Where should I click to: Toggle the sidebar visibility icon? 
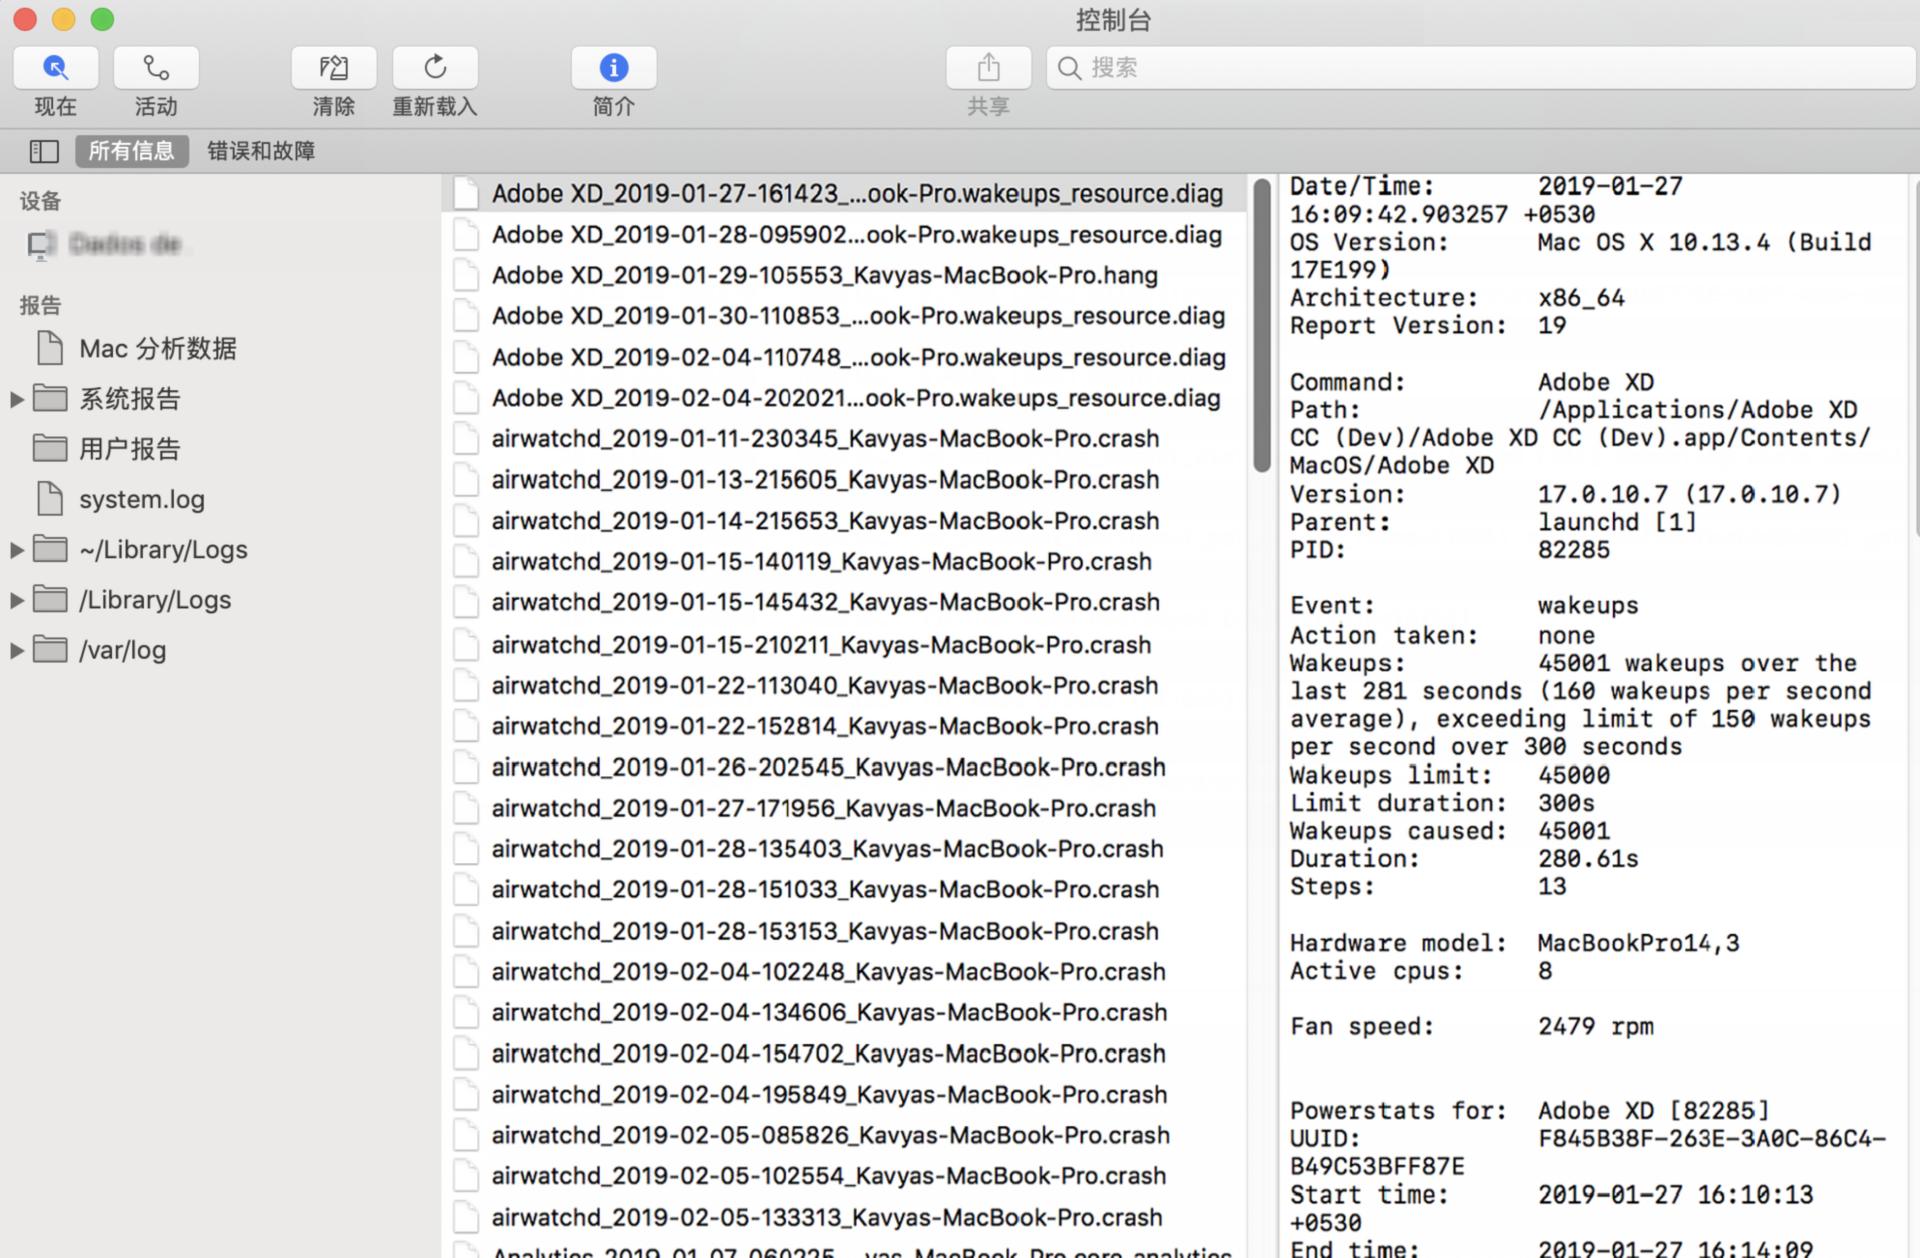click(x=44, y=151)
